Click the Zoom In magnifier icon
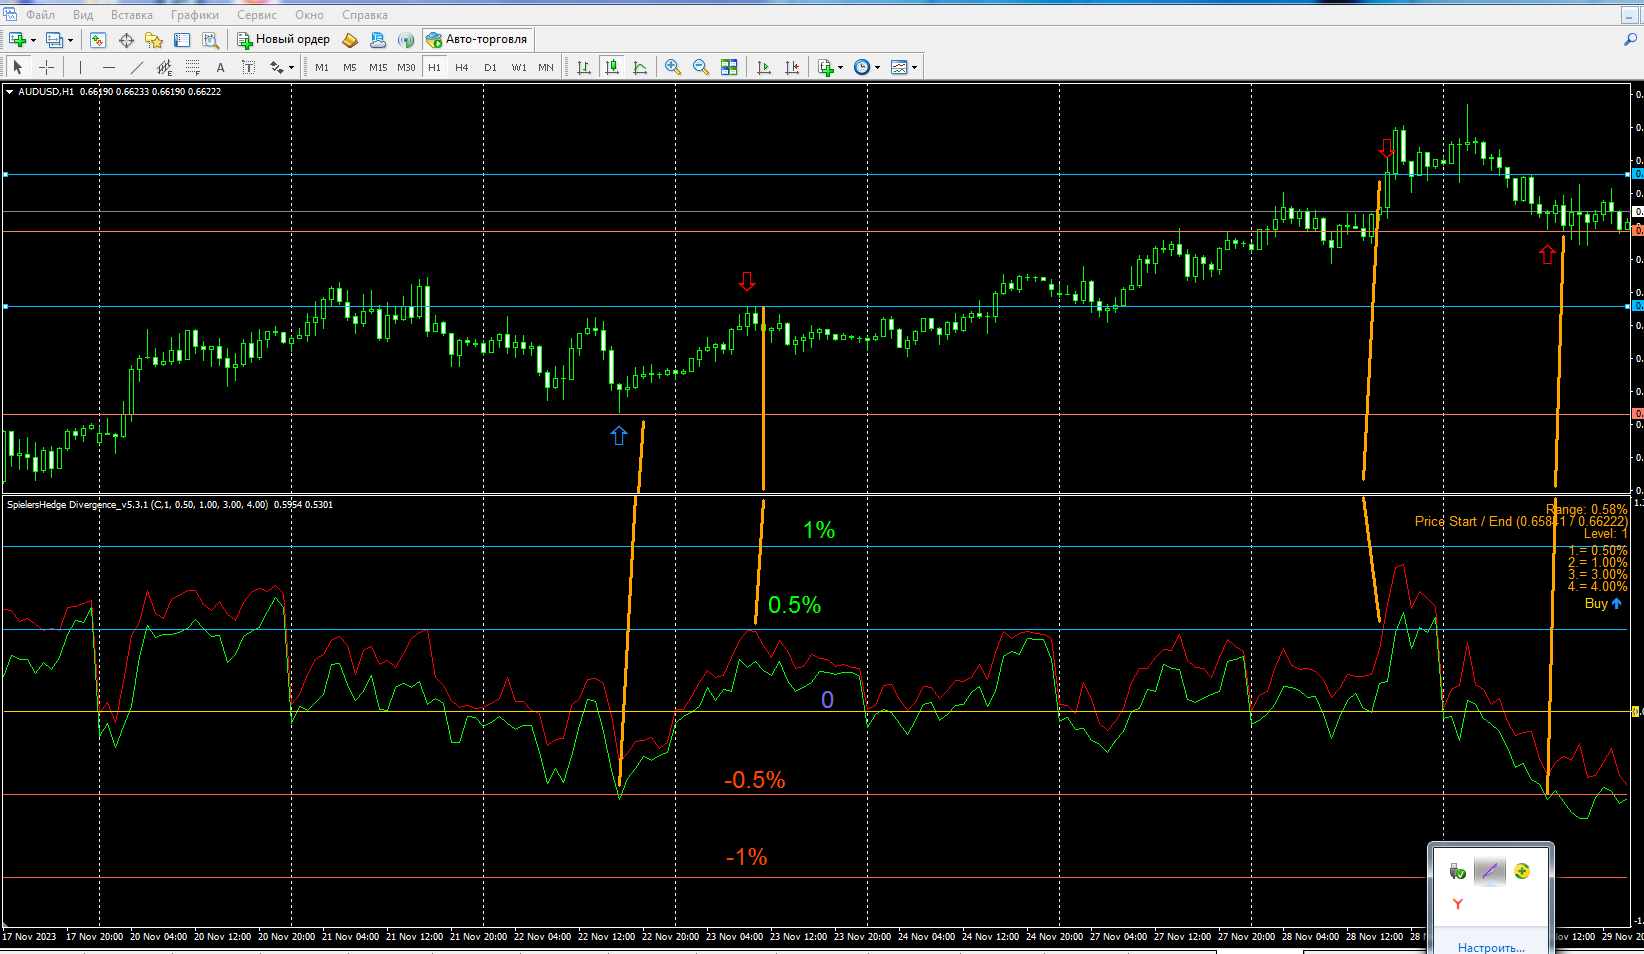The image size is (1644, 954). [x=673, y=67]
